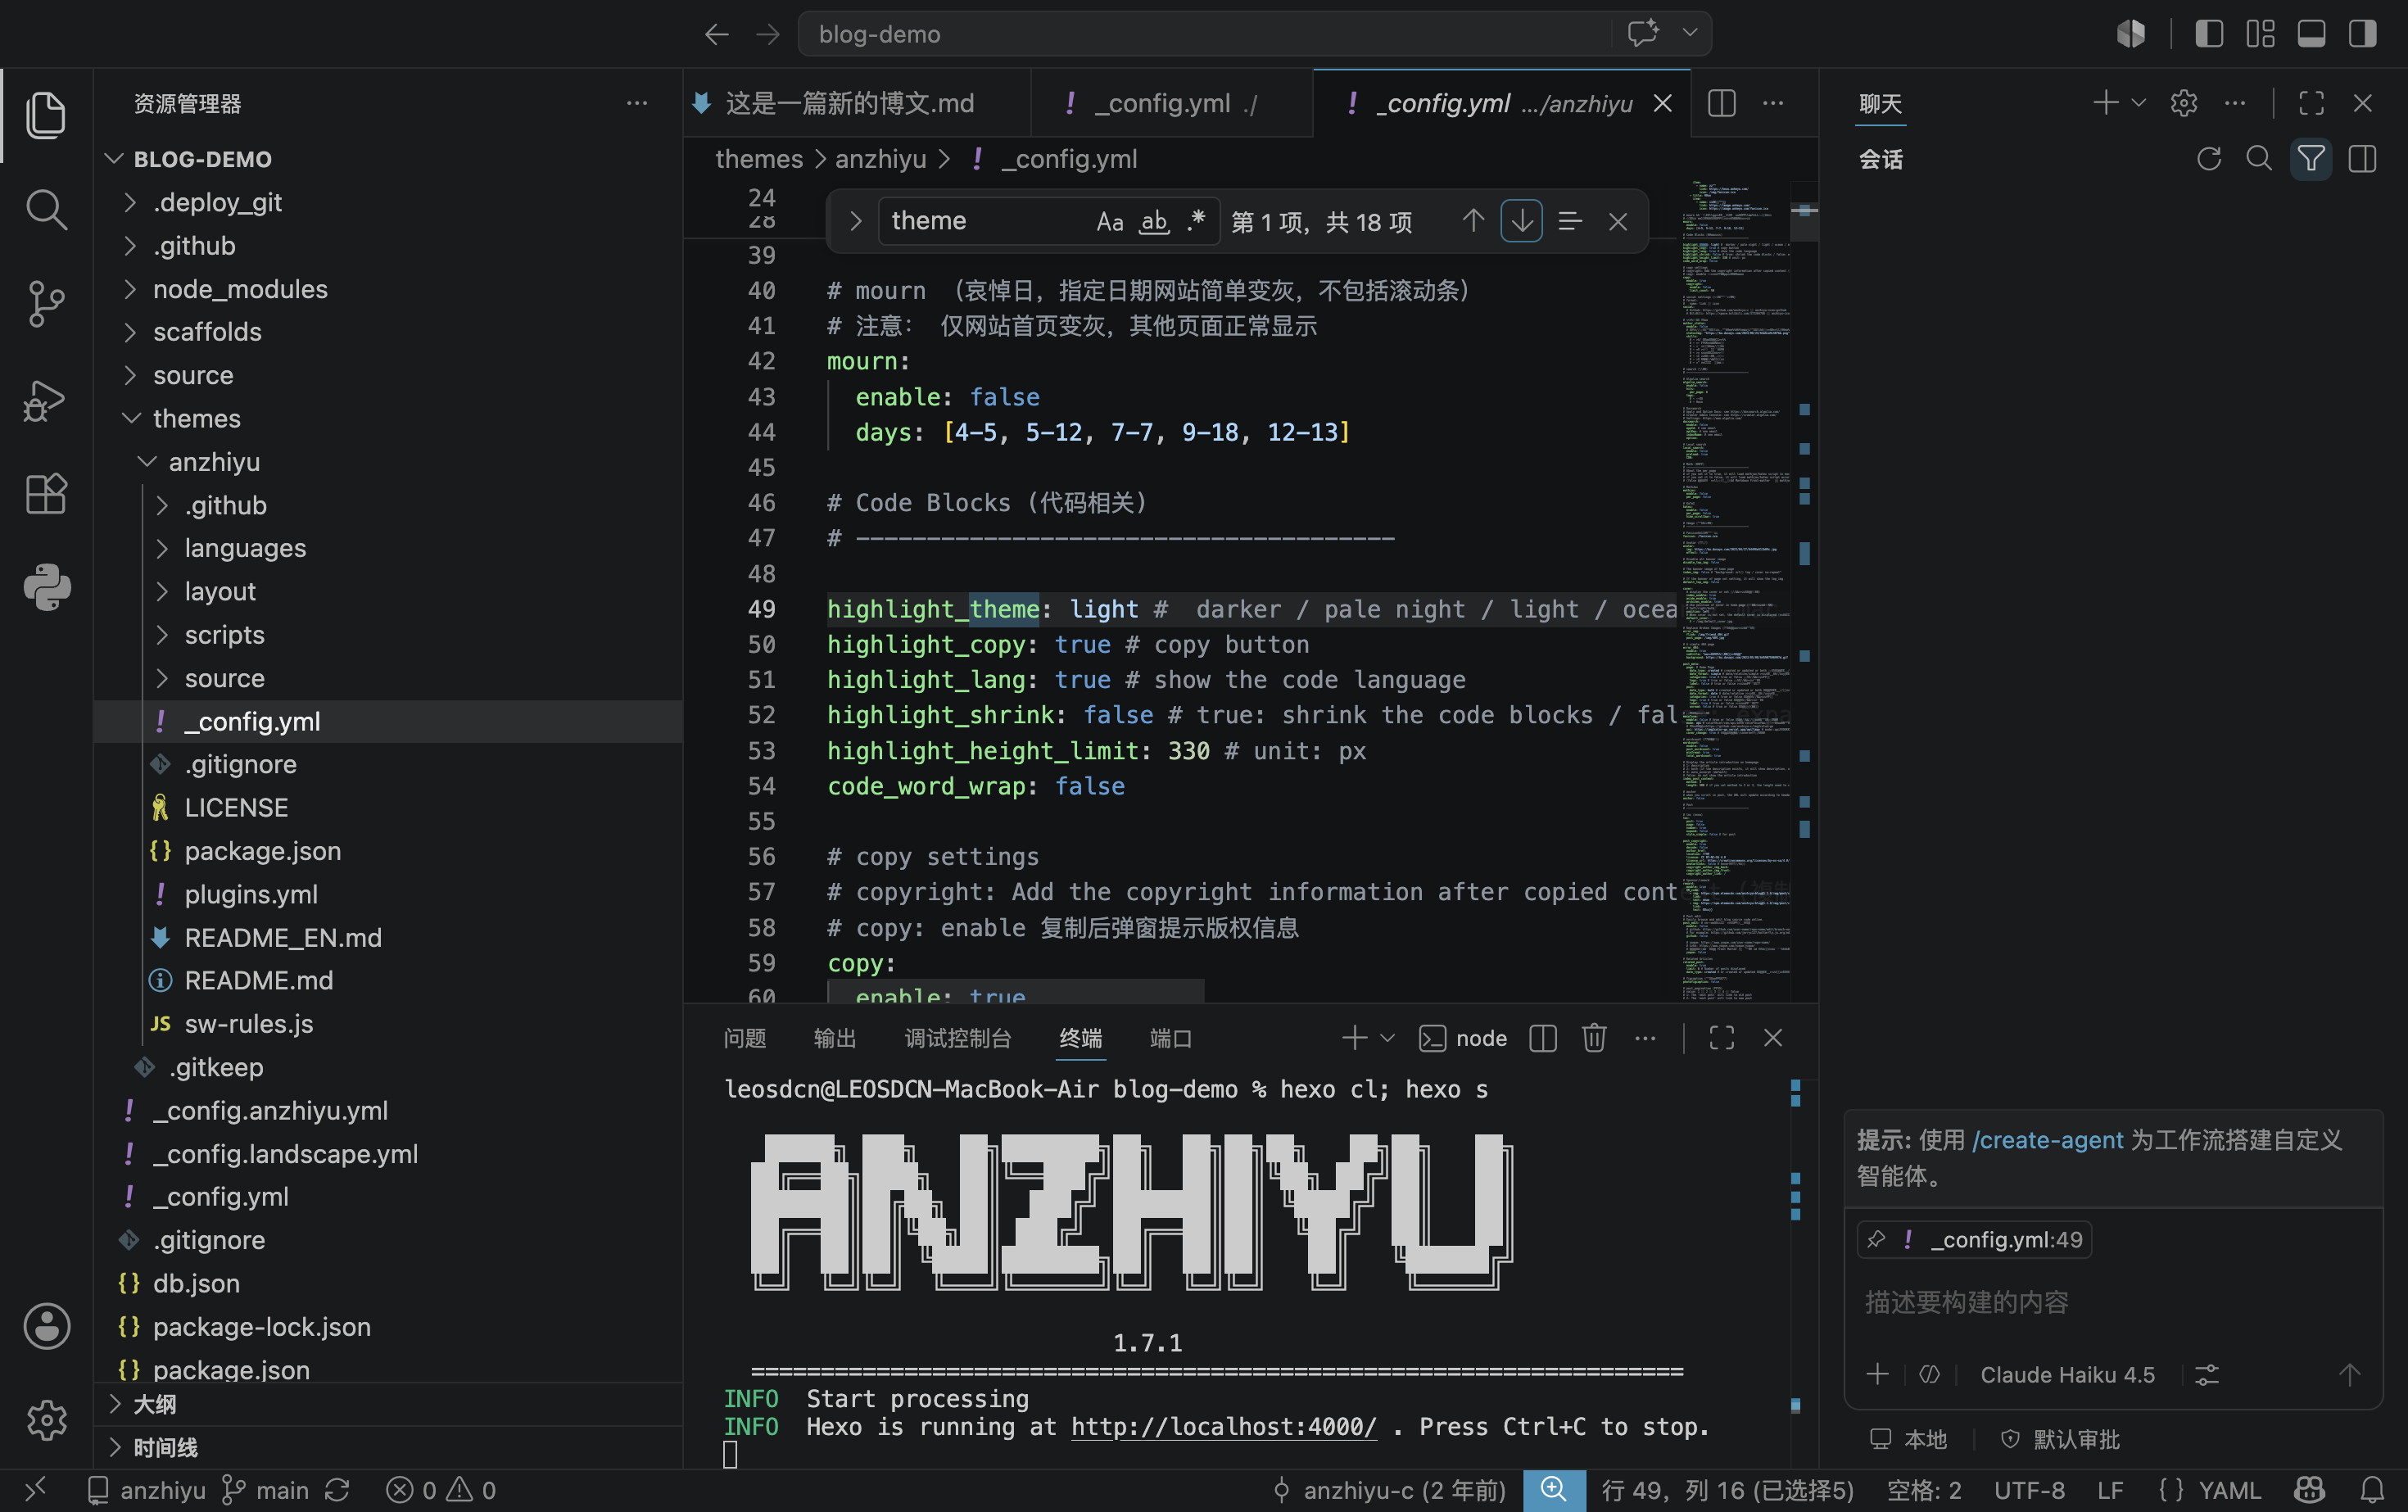
Task: Refresh the chat sessions list
Action: (2208, 159)
